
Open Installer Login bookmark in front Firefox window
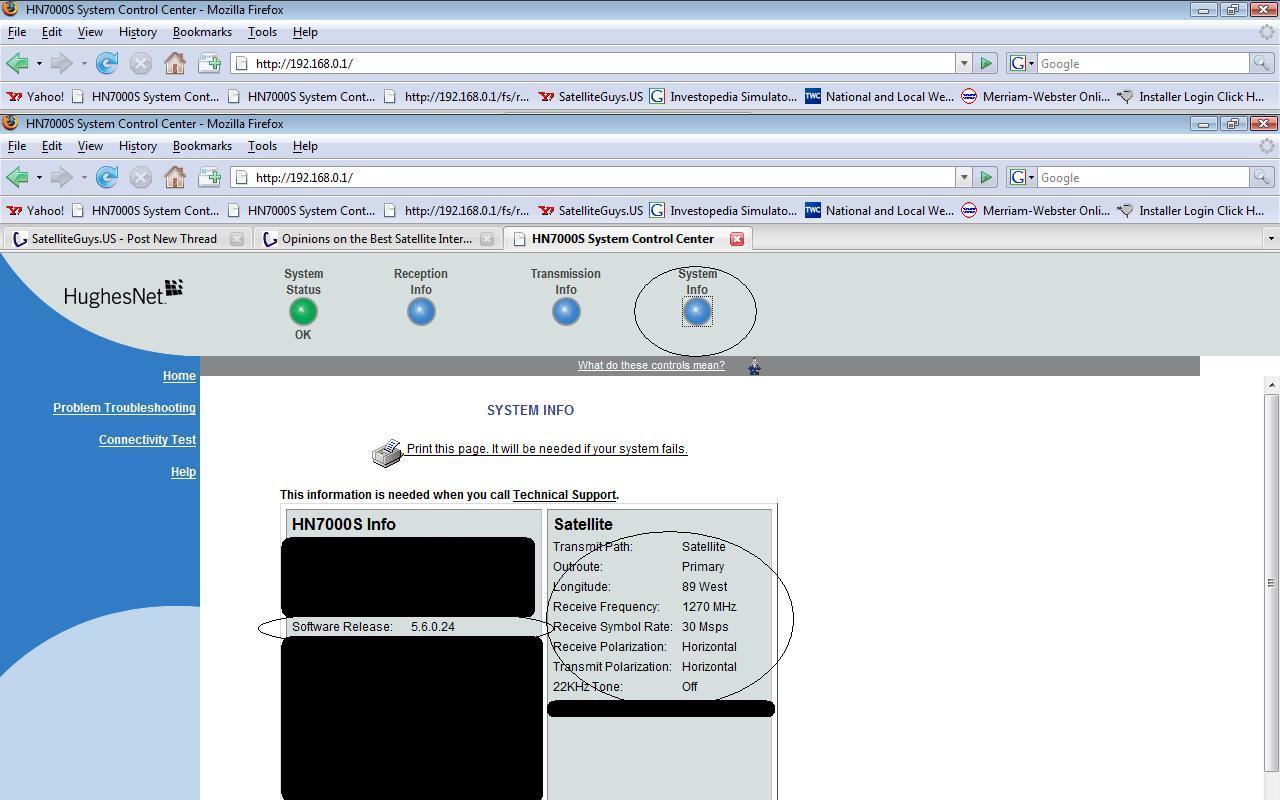click(1190, 211)
